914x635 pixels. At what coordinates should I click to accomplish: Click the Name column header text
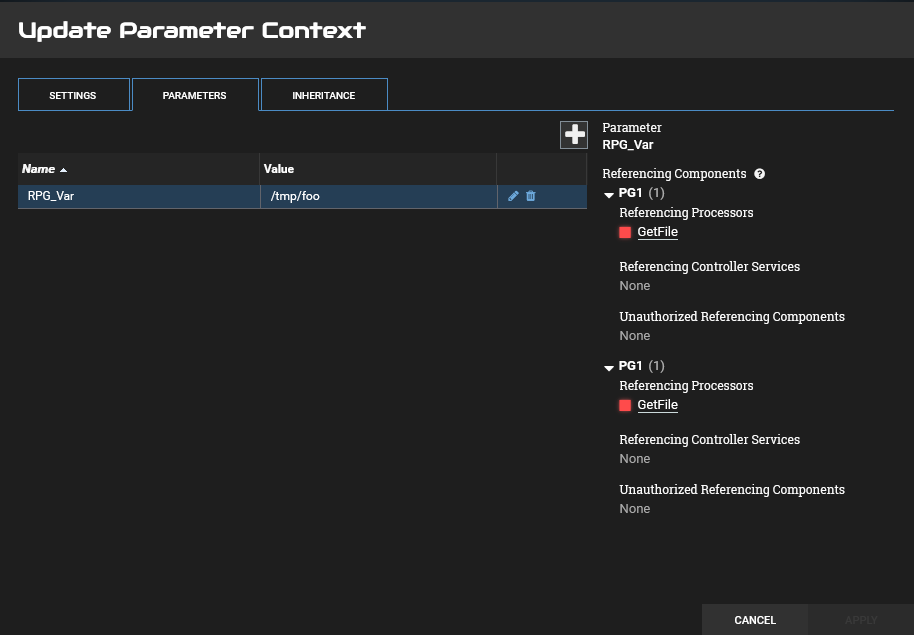tap(38, 169)
